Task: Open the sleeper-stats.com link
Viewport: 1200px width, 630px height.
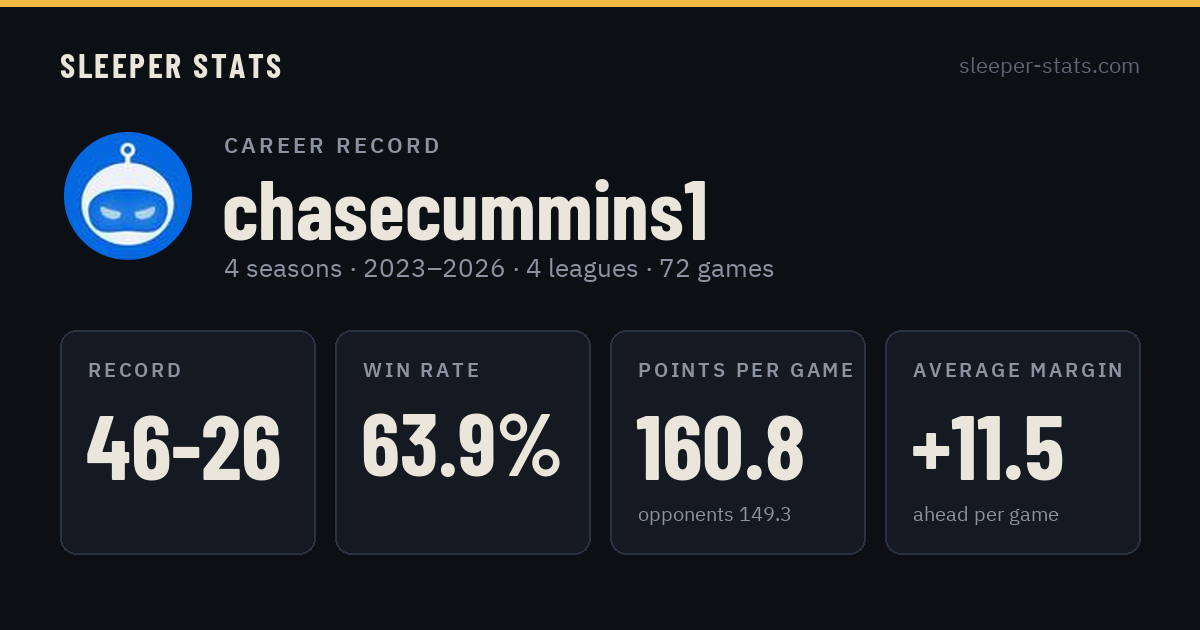Action: coord(1049,66)
